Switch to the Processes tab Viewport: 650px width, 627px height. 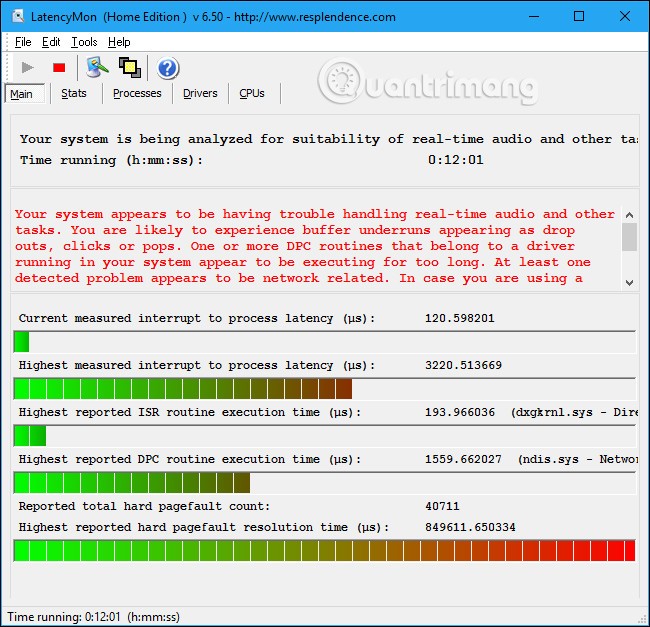(137, 94)
